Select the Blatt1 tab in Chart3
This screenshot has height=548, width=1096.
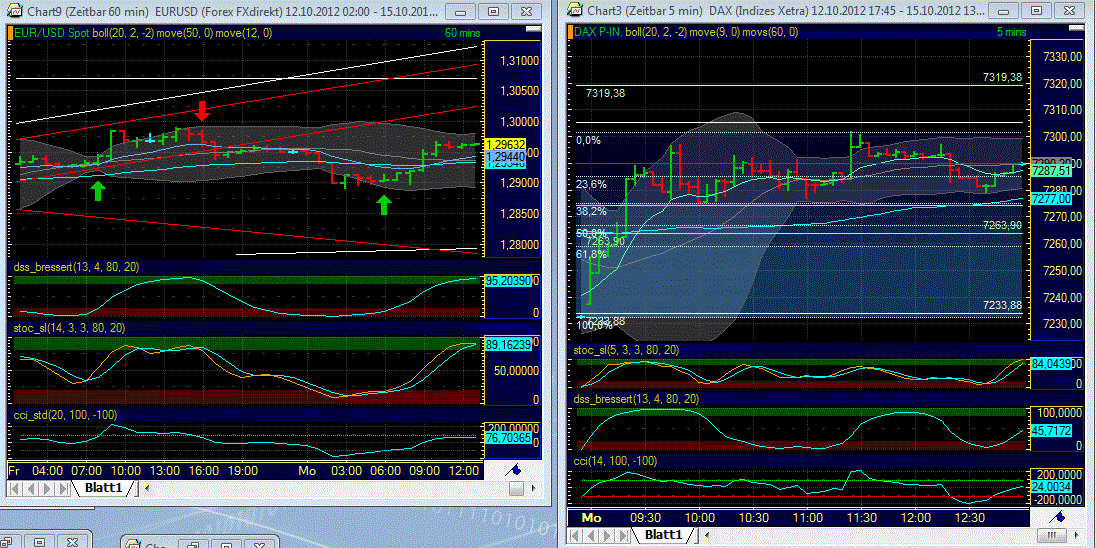[665, 535]
